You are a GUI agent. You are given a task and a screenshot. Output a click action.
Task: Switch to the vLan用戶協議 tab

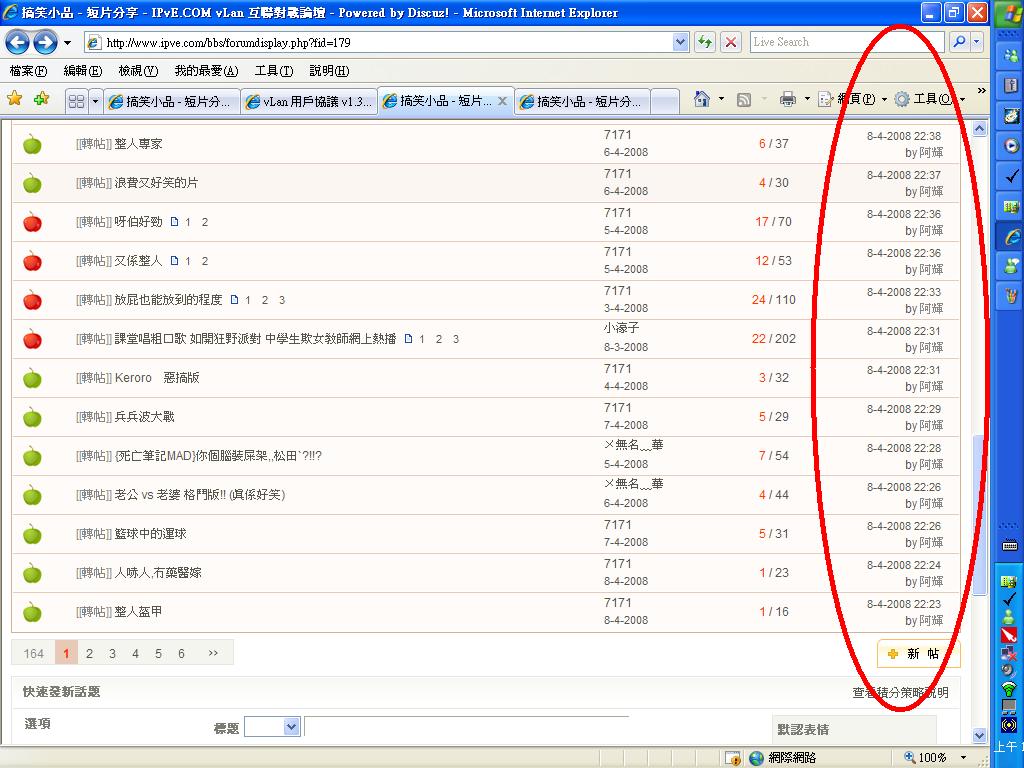308,101
